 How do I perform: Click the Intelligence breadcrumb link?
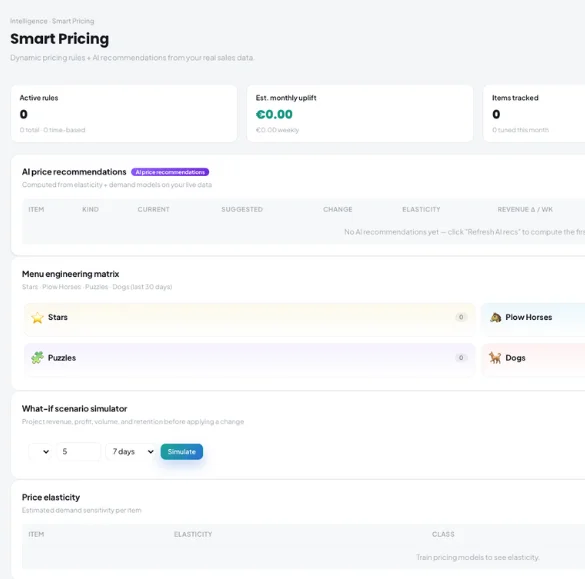[29, 21]
